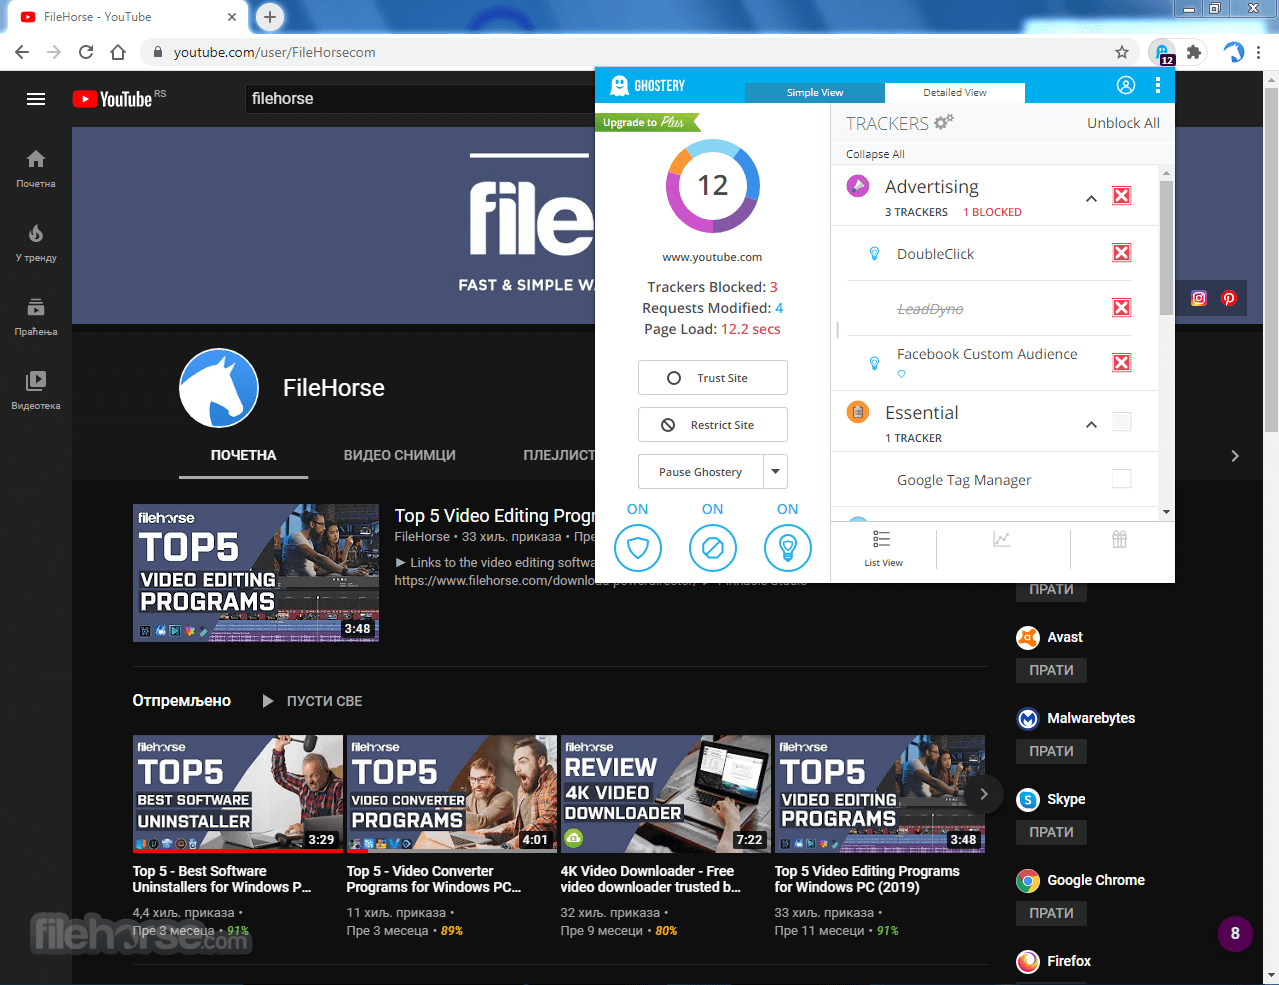
Task: Open Top 5 Video Converter Programs thumbnail
Action: (x=452, y=794)
